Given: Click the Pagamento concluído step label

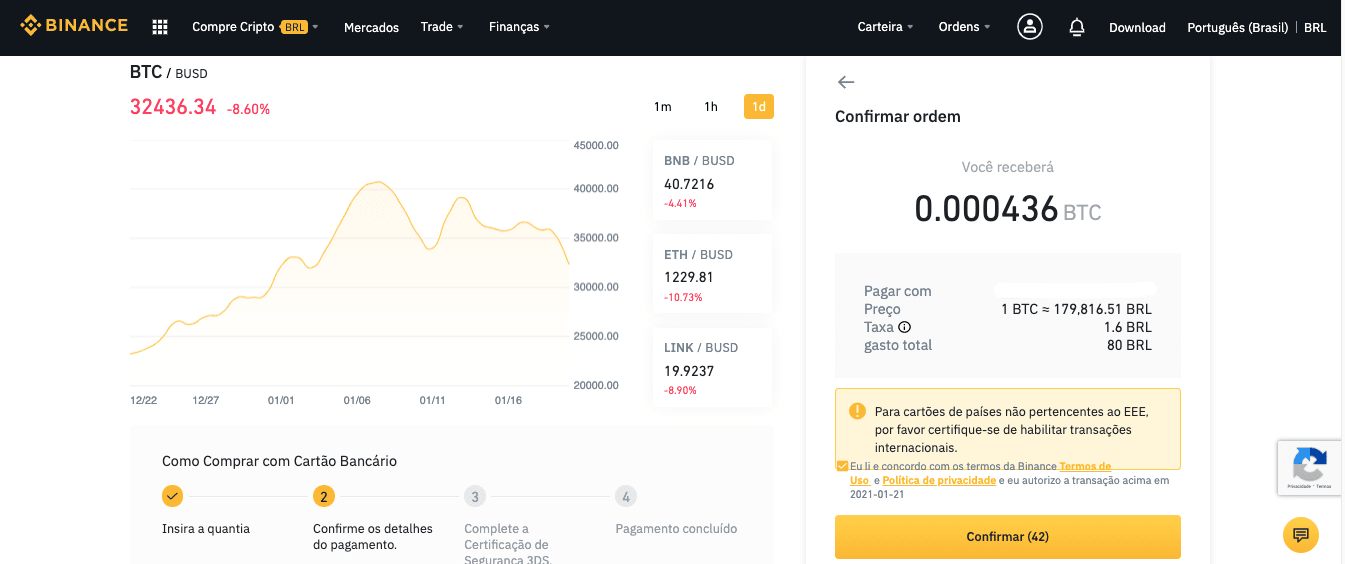Looking at the screenshot, I should pyautogui.click(x=676, y=528).
